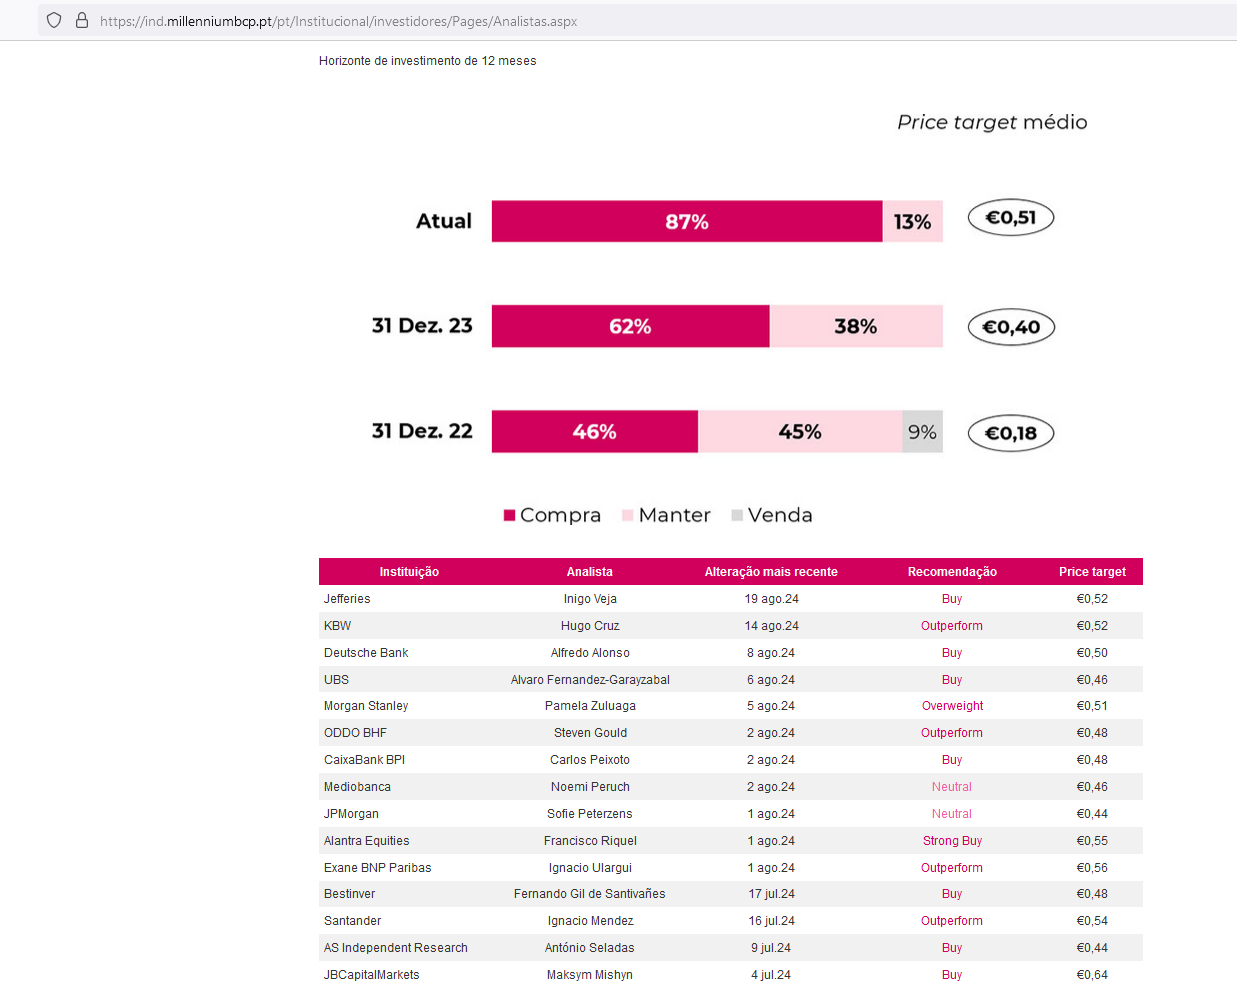
Task: Click the Jefferies institution row
Action: (x=347, y=599)
